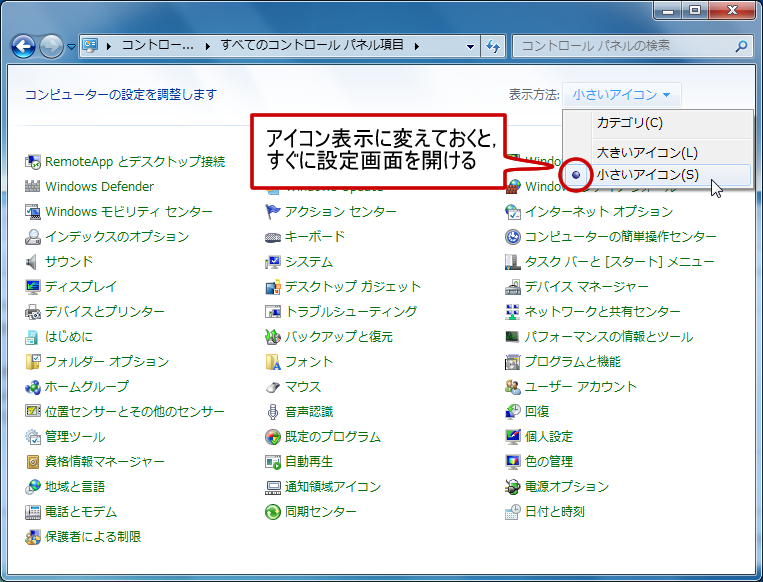763x582 pixels.
Task: Open the パフォーマンスの情報とツール link
Action: tap(609, 337)
